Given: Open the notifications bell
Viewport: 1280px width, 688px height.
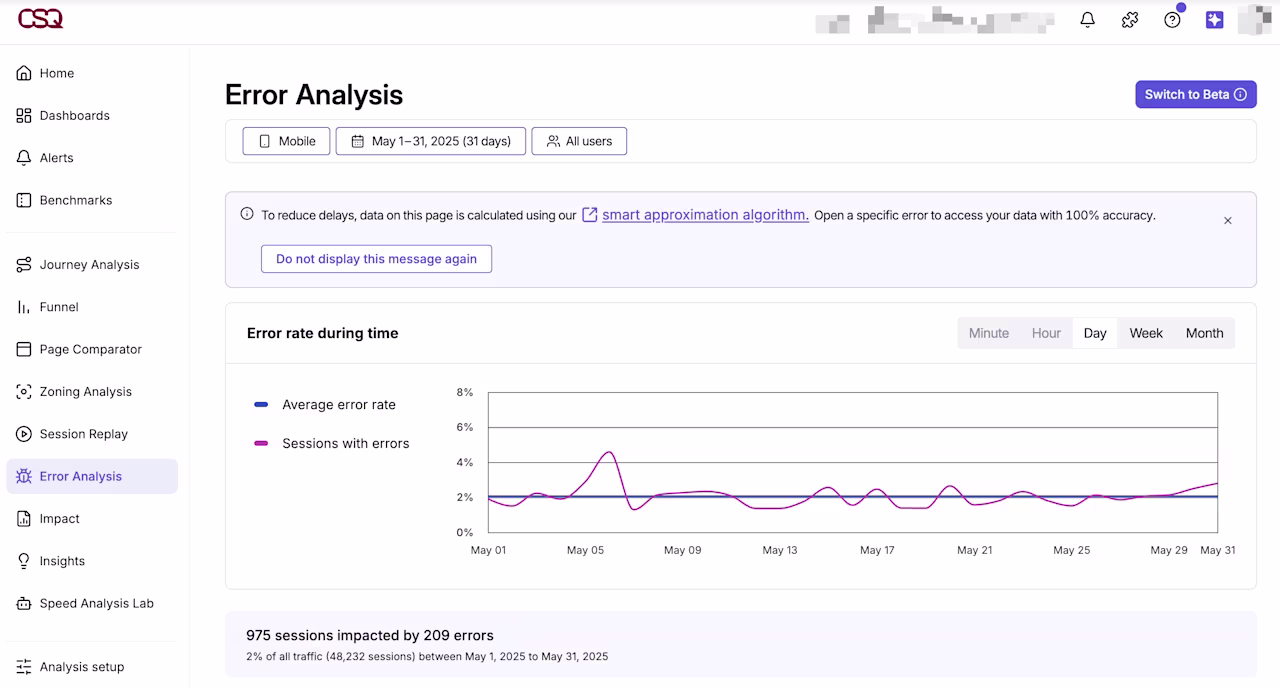Looking at the screenshot, I should click(1088, 19).
